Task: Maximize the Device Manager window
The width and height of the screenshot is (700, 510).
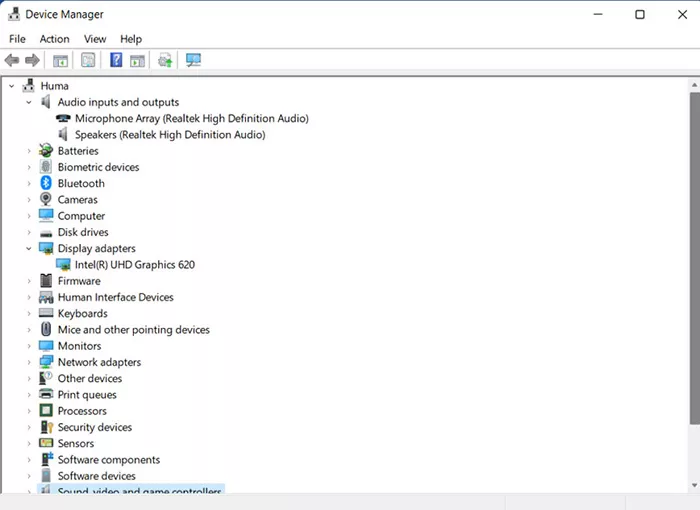Action: [640, 14]
